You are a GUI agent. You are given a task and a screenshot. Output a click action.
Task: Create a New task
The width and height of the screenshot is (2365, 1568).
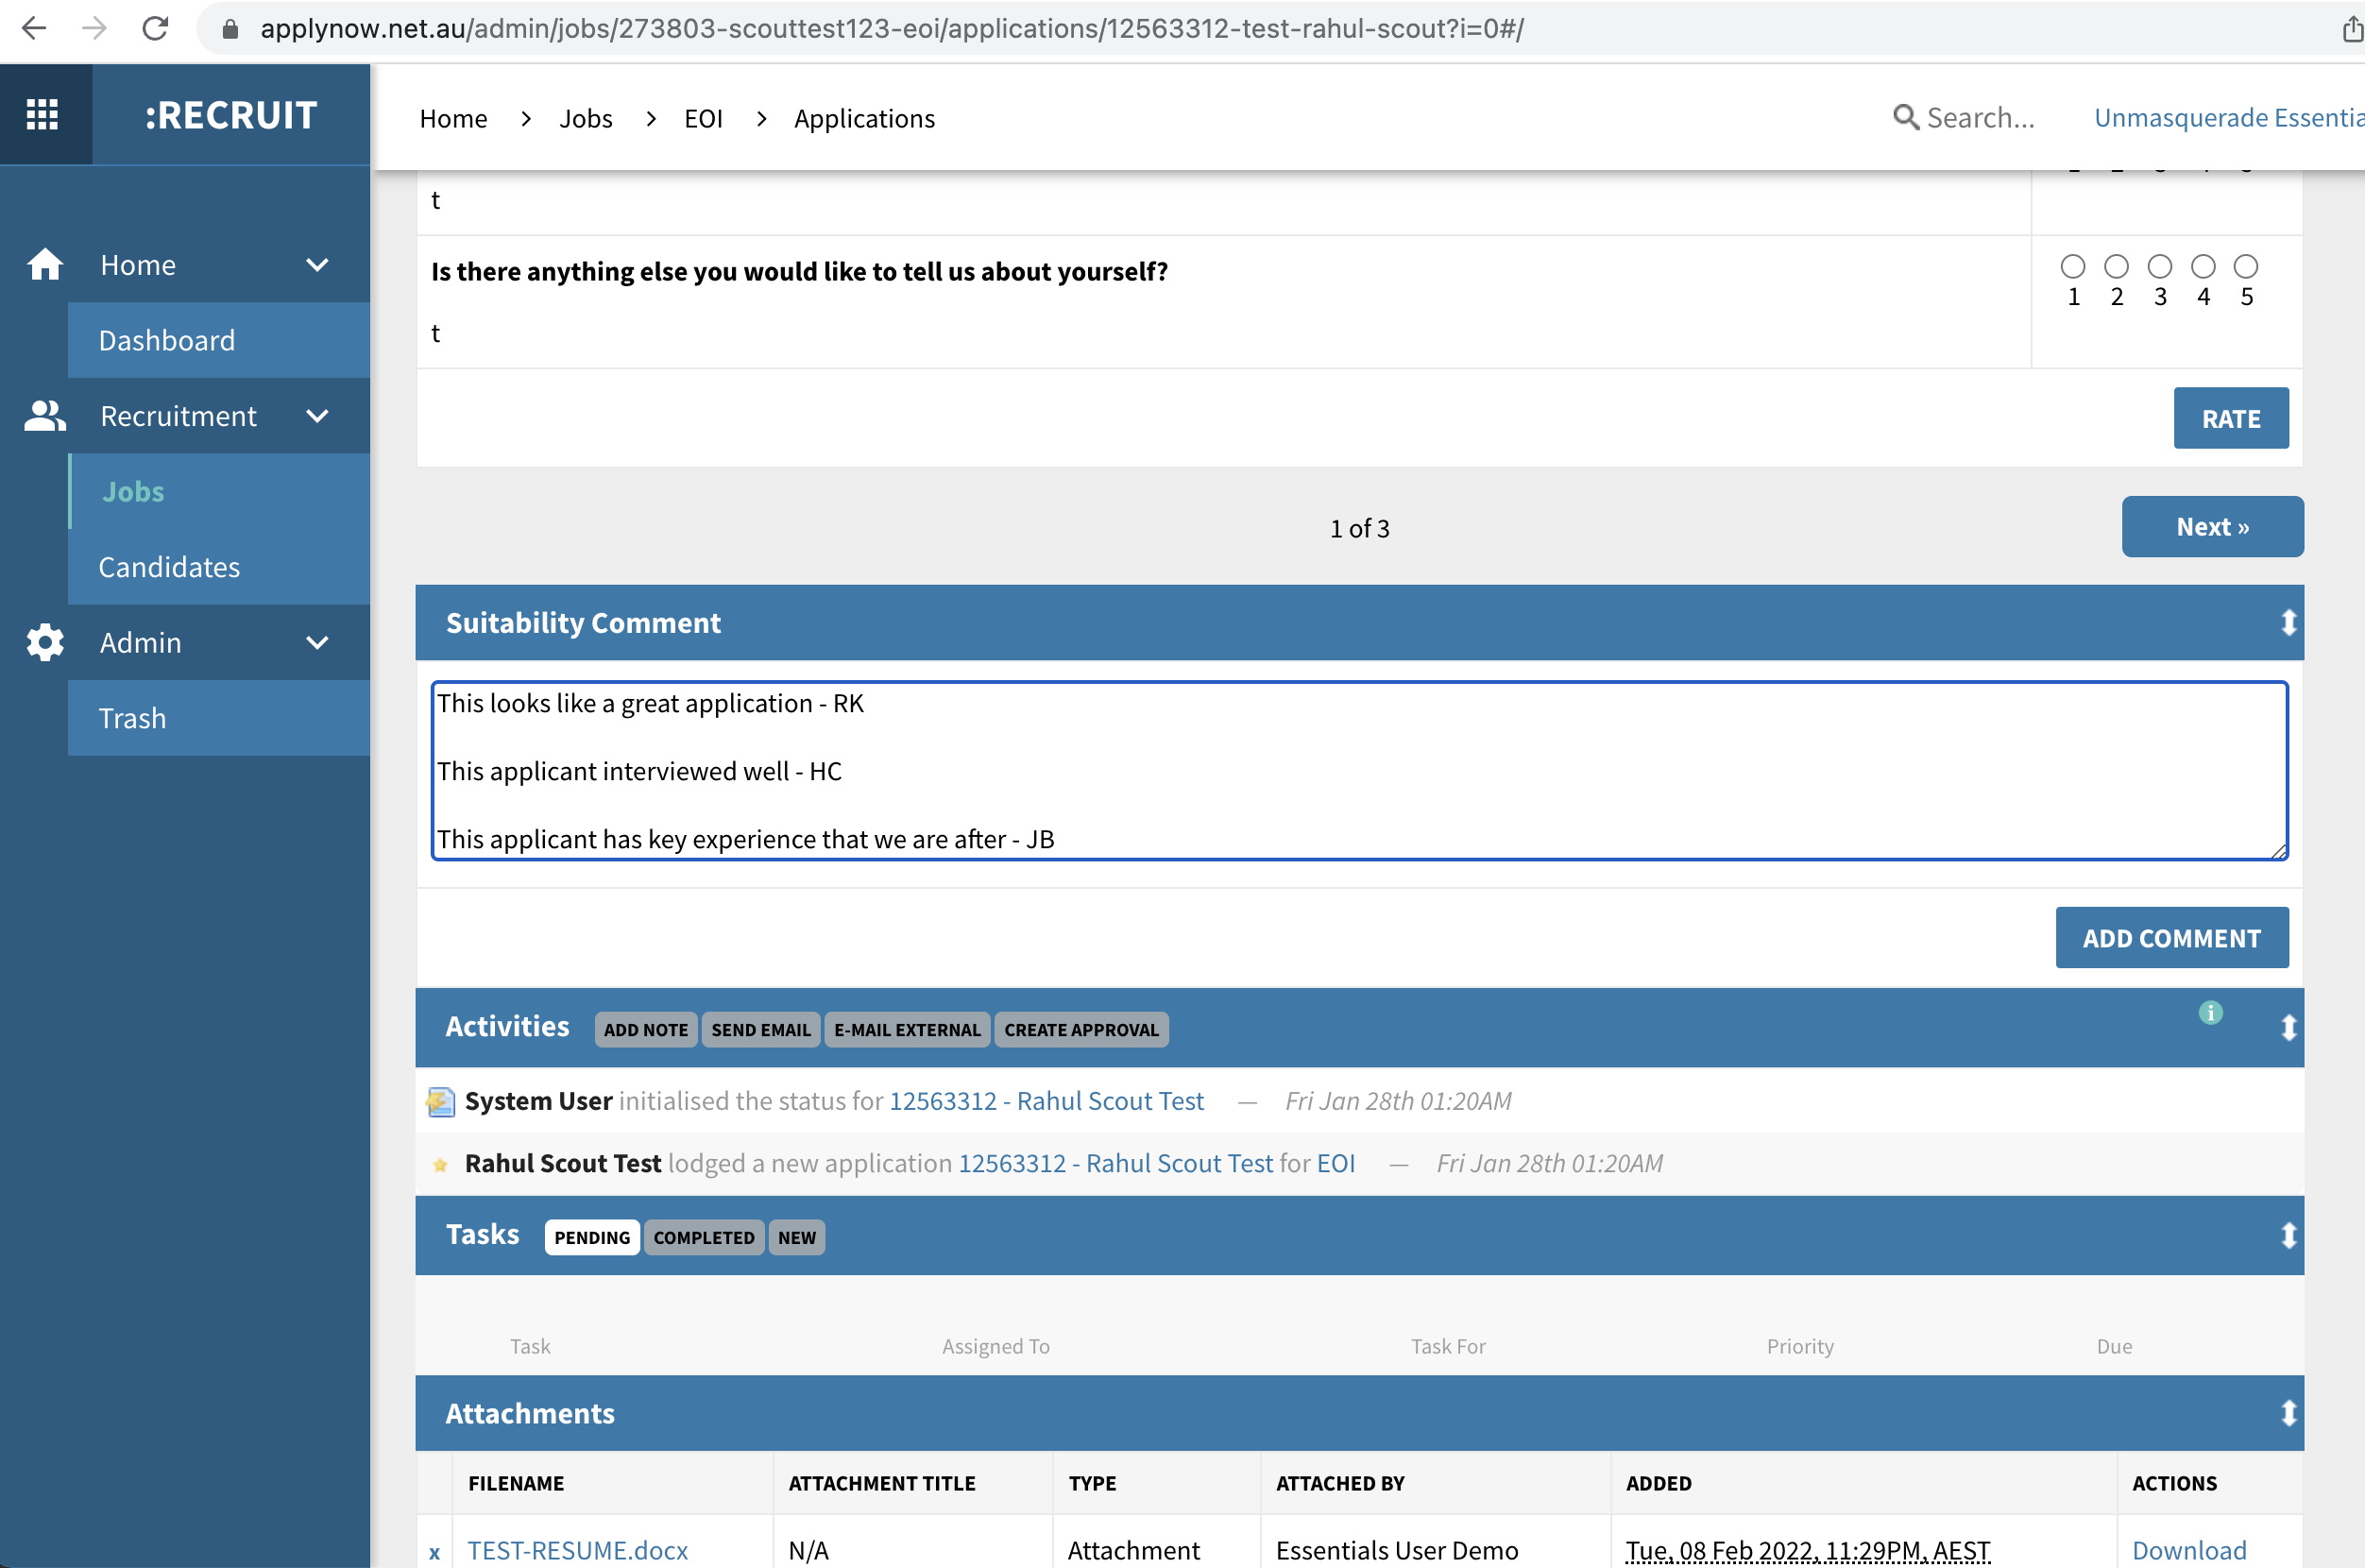point(797,1237)
